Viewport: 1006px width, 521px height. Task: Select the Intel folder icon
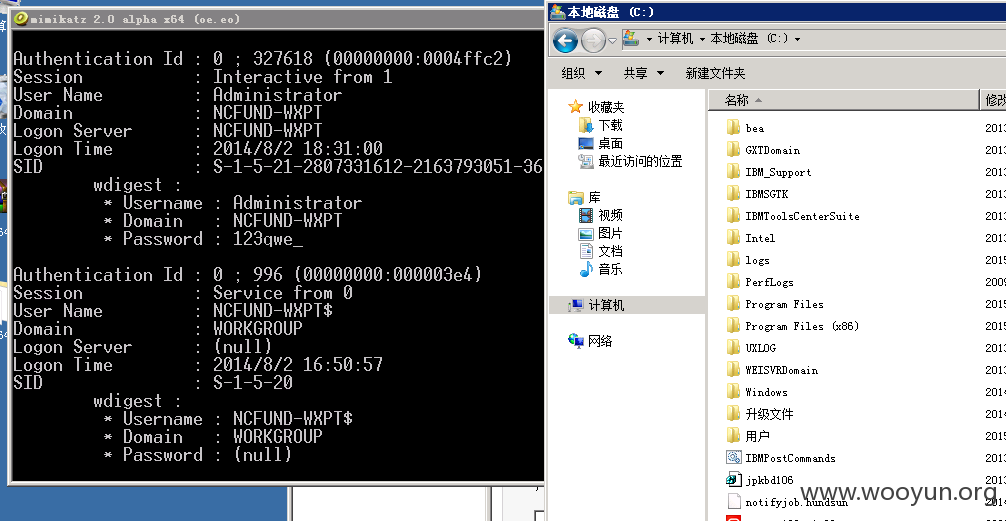click(x=734, y=237)
